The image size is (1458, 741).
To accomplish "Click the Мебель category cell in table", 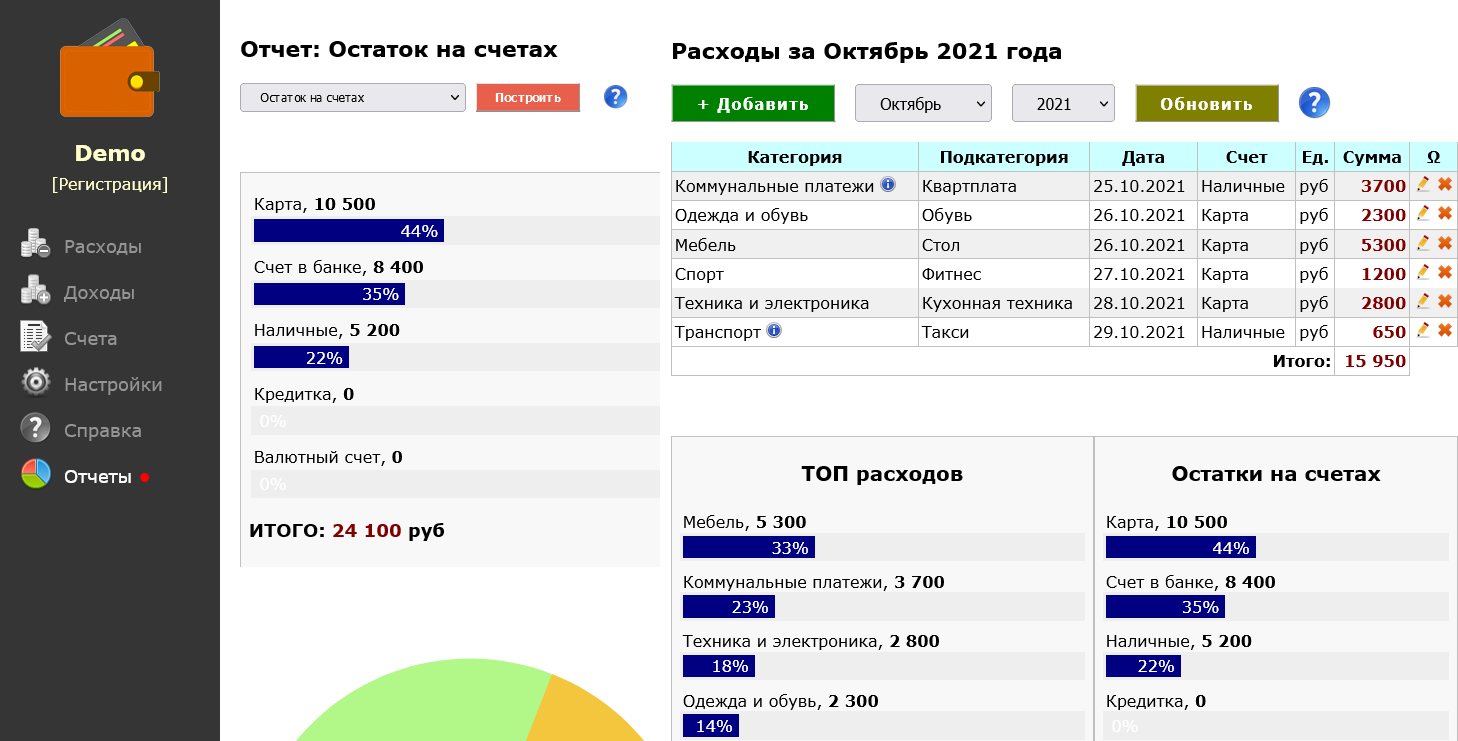I will point(795,245).
